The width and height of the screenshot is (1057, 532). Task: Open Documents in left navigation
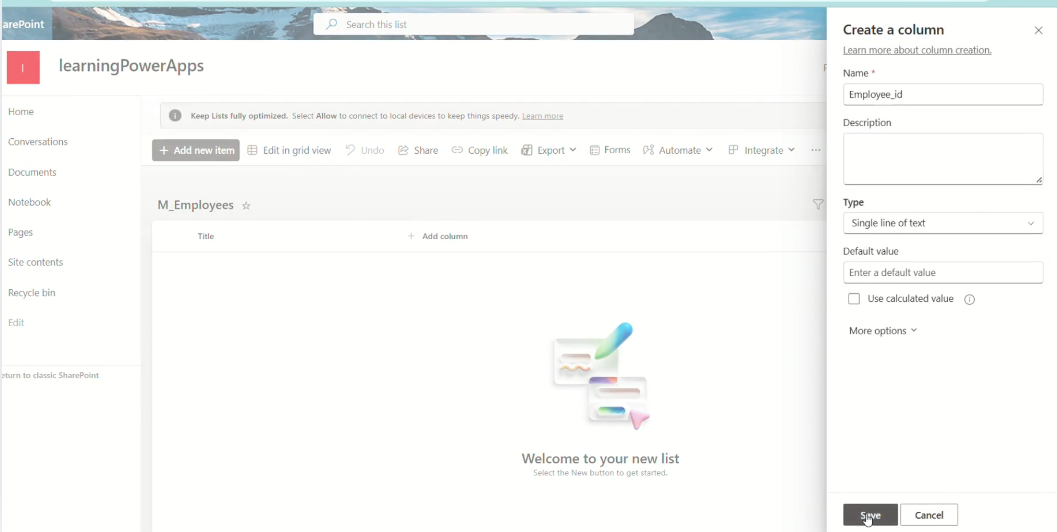32,172
